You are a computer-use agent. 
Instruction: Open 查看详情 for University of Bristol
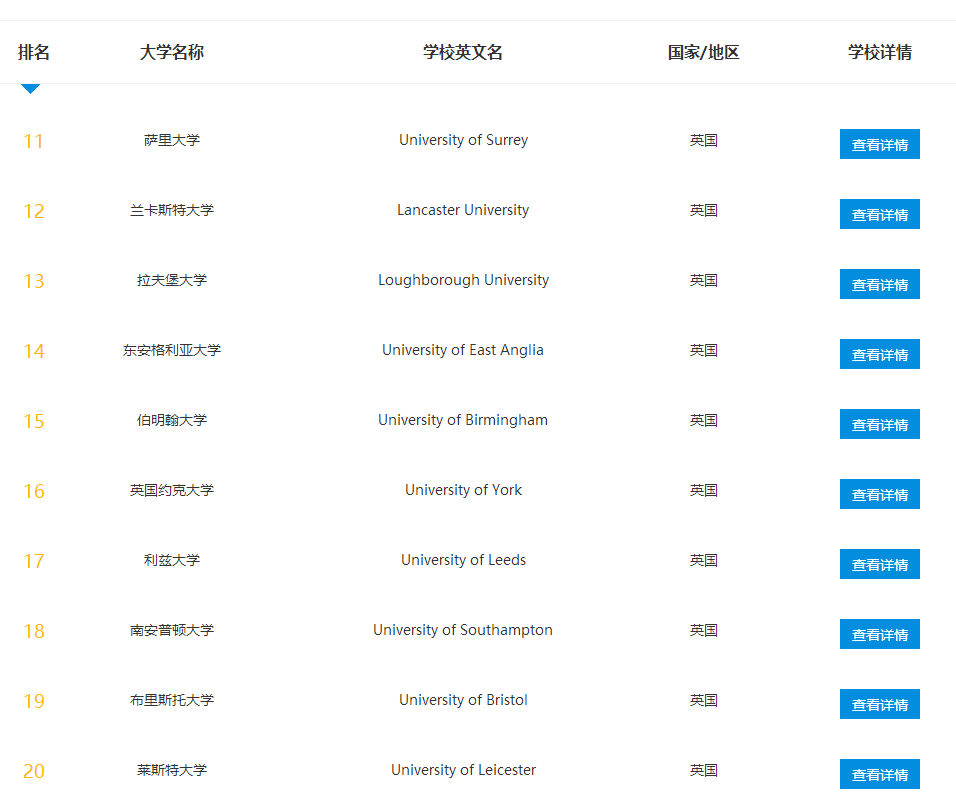click(x=880, y=704)
